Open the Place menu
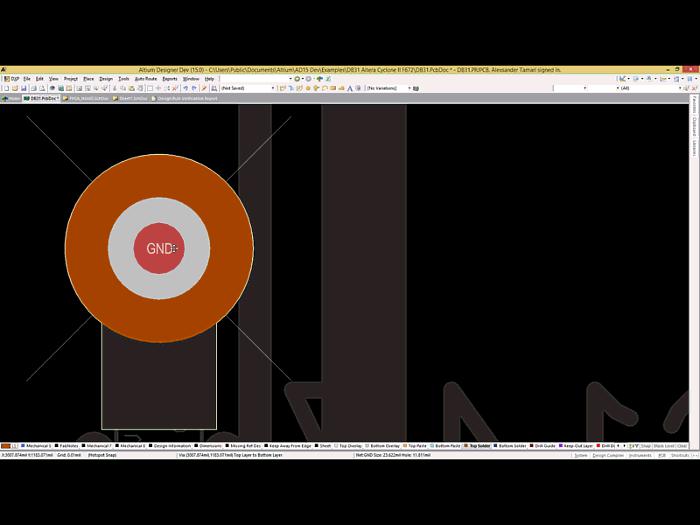700x525 pixels. click(x=88, y=79)
